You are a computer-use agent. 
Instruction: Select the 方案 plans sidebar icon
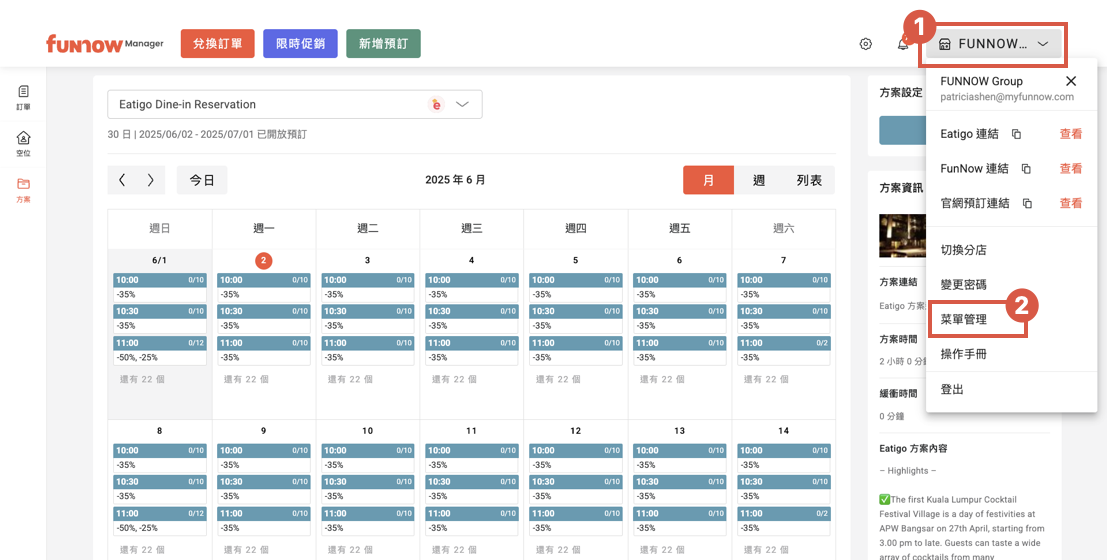(x=23, y=190)
